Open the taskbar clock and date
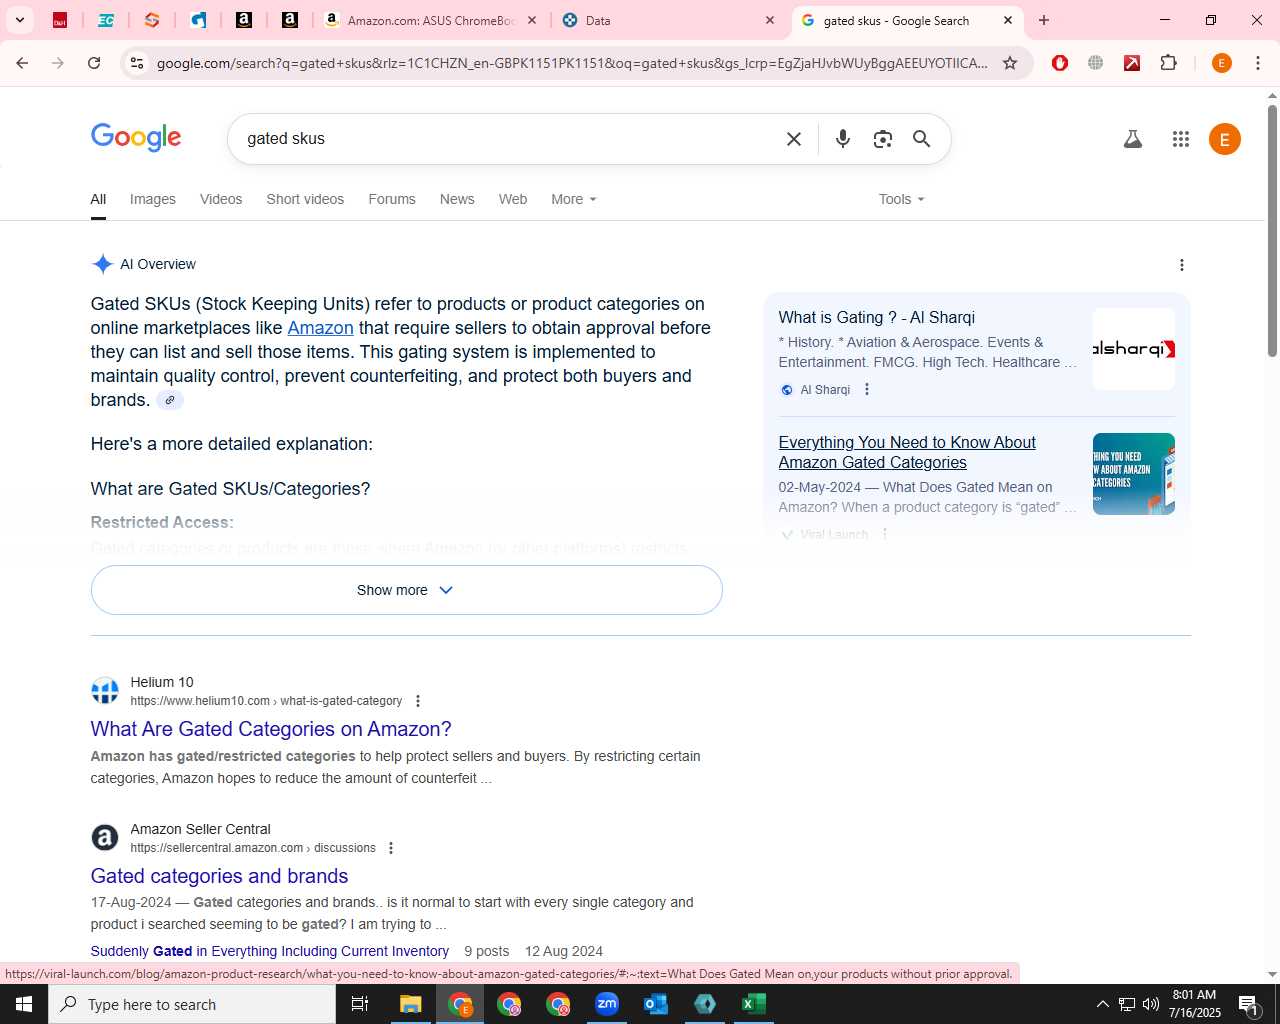Image resolution: width=1280 pixels, height=1024 pixels. click(x=1194, y=1004)
